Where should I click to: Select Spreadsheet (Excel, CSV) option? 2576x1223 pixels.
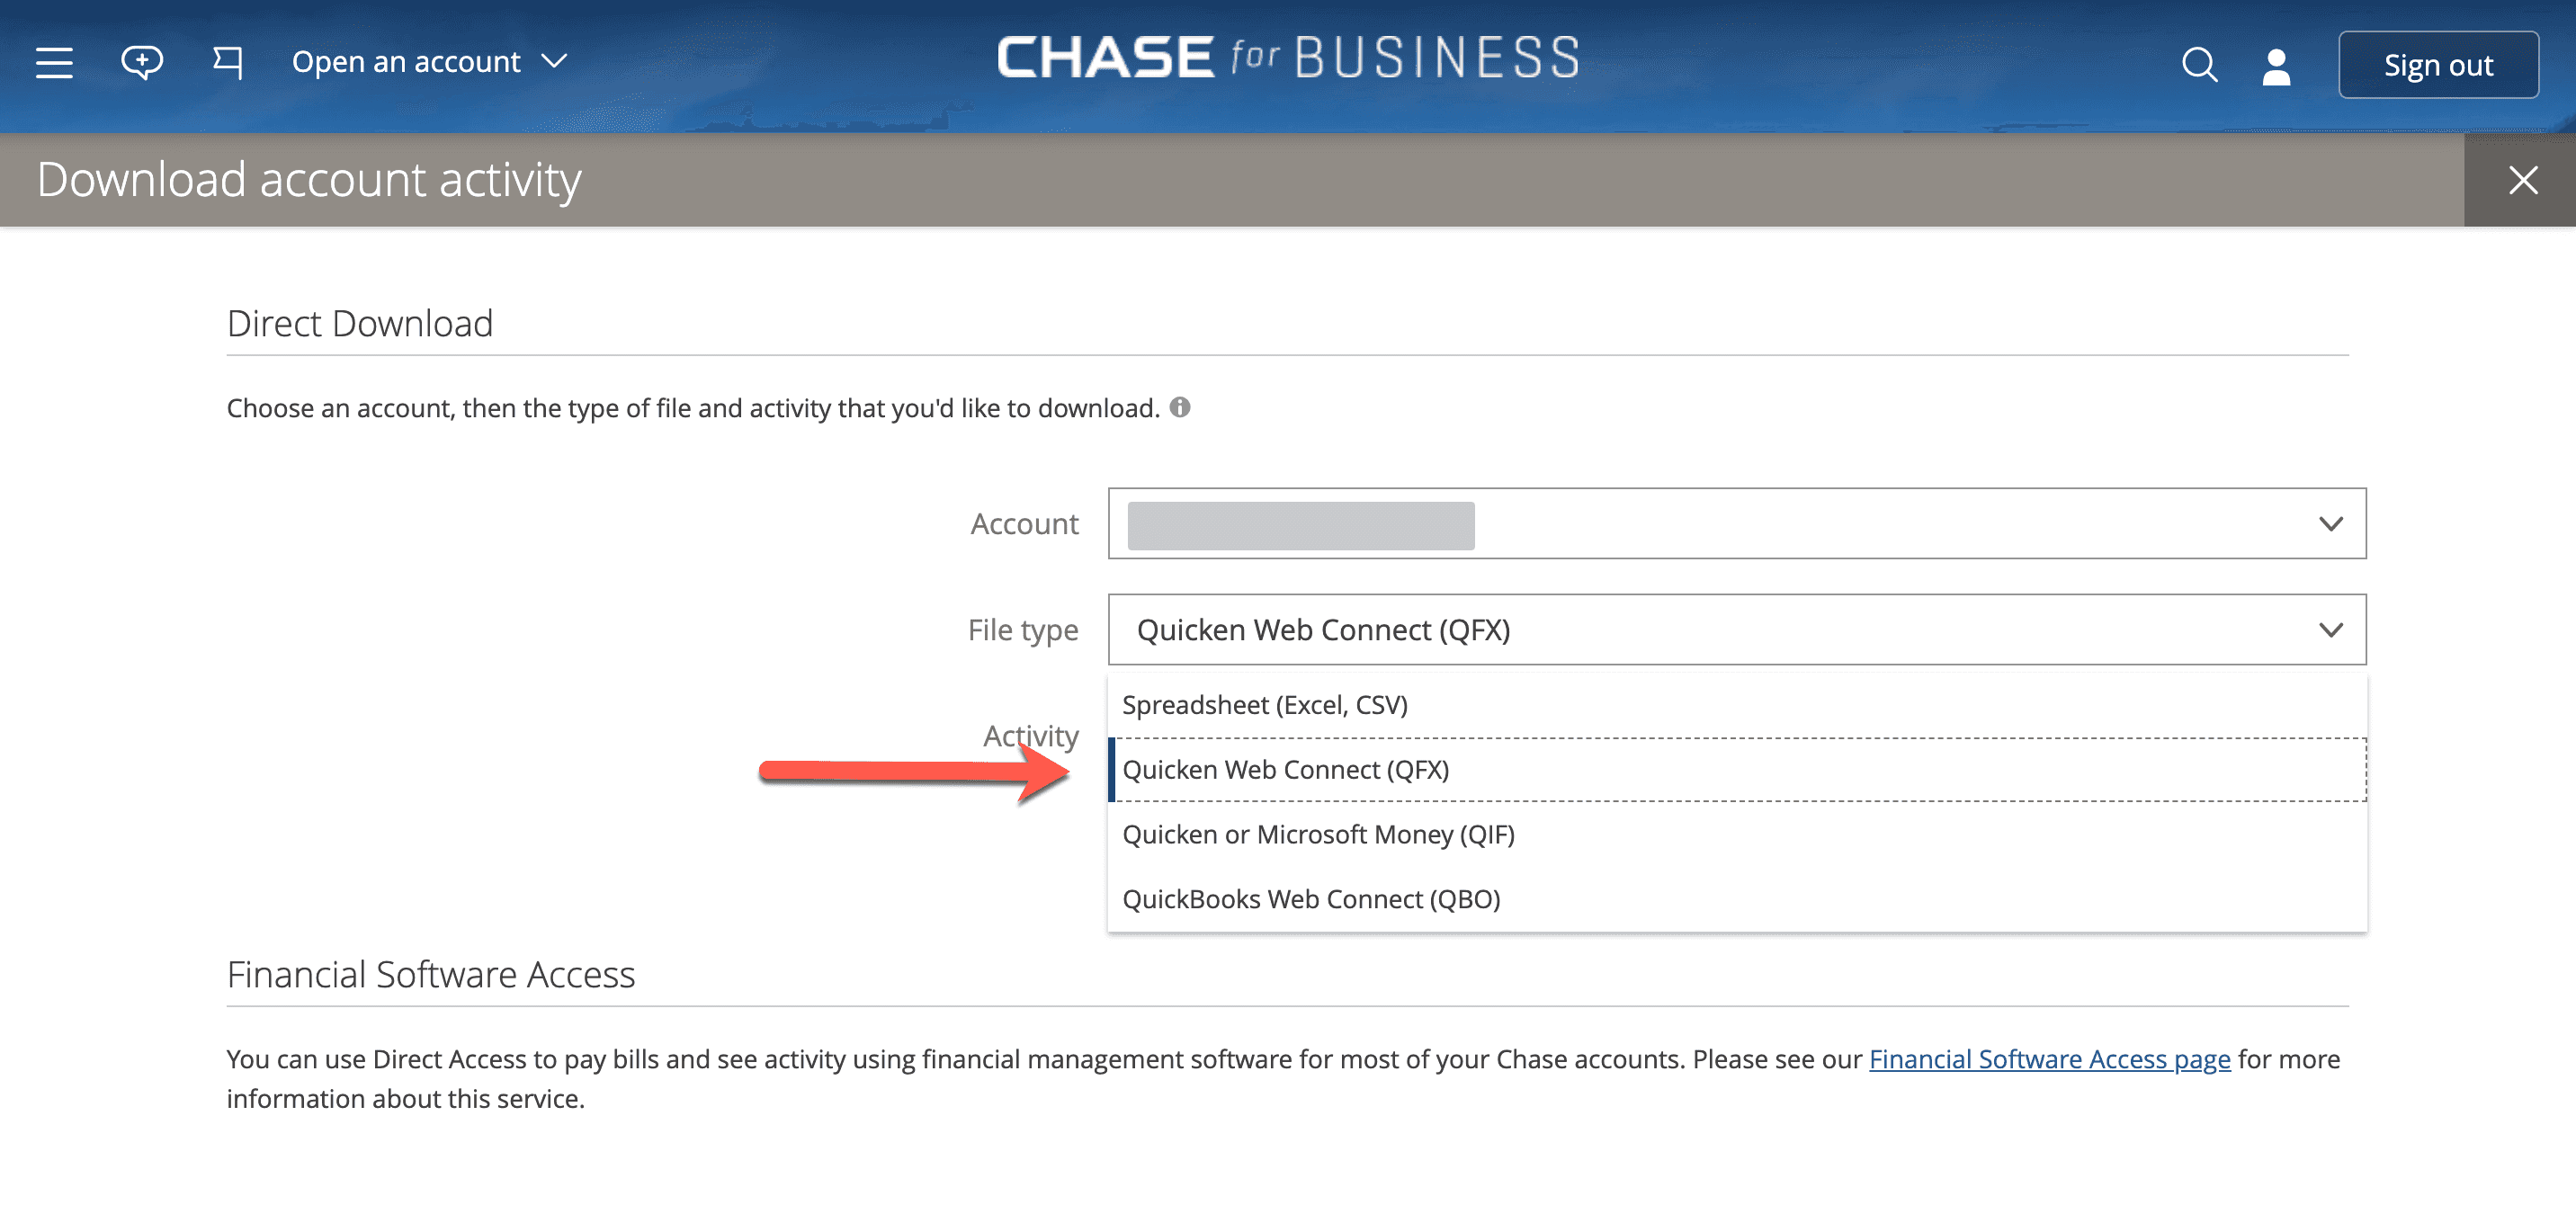coord(1265,705)
